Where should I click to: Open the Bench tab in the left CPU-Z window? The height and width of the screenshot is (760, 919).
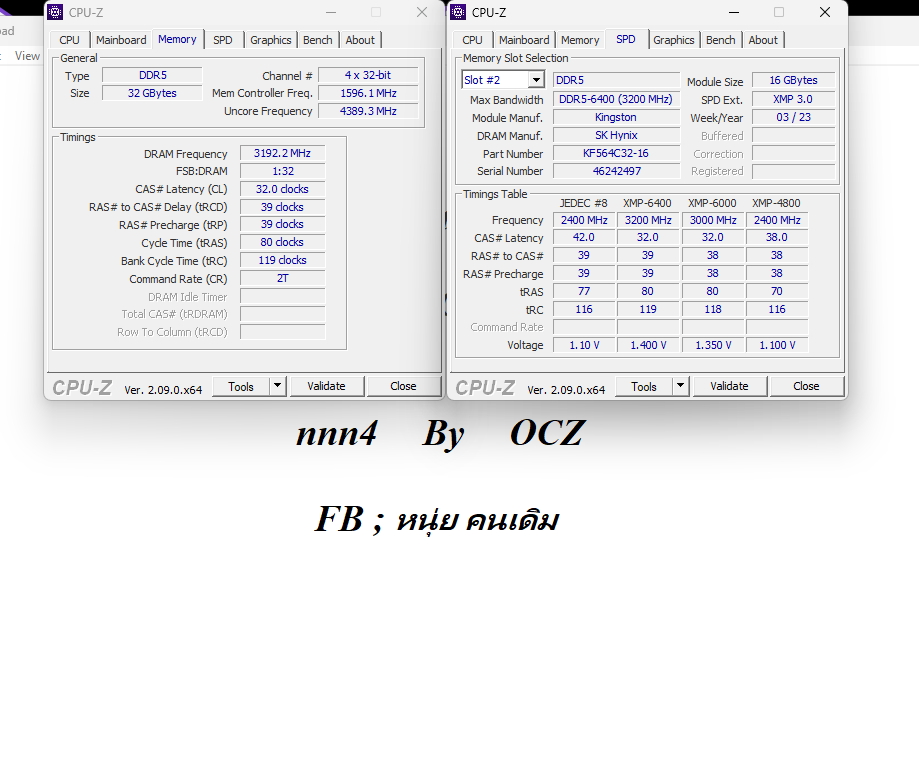[318, 40]
